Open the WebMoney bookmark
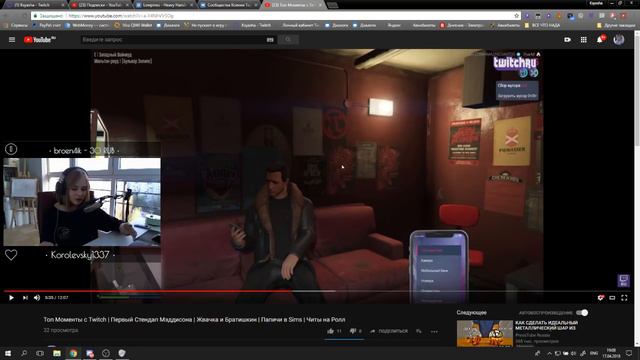 click(x=87, y=25)
